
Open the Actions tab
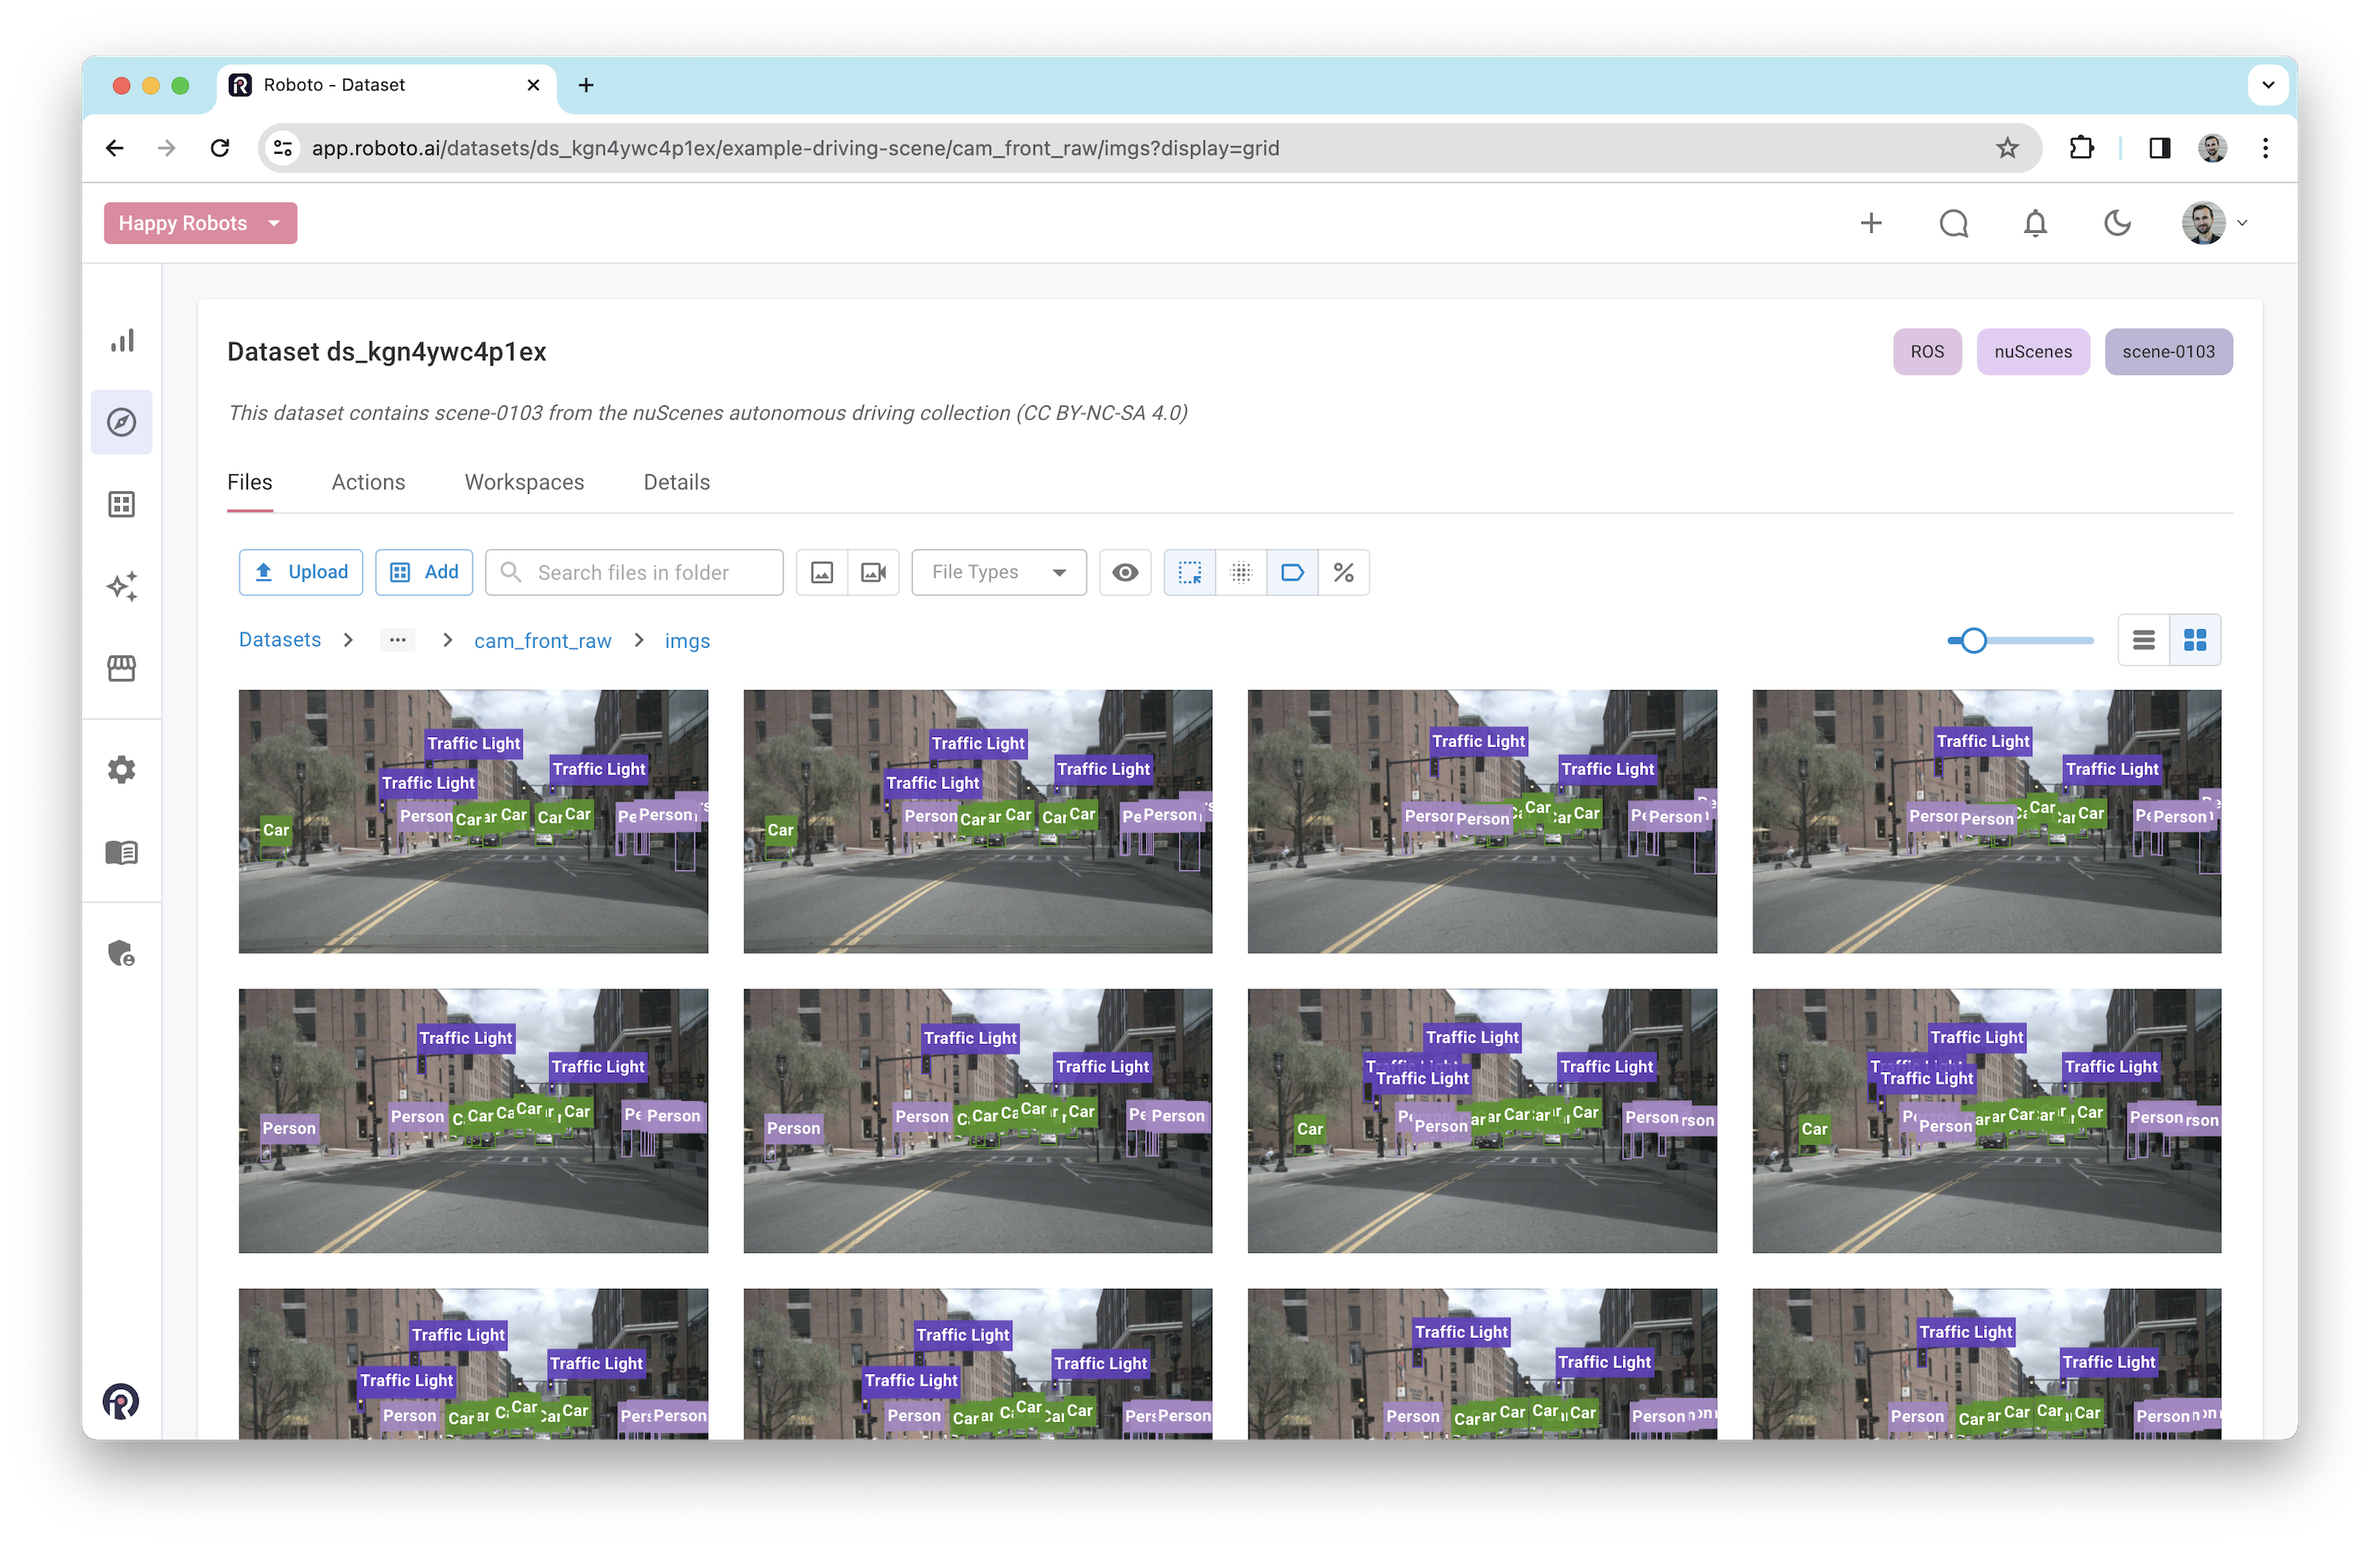(x=368, y=482)
